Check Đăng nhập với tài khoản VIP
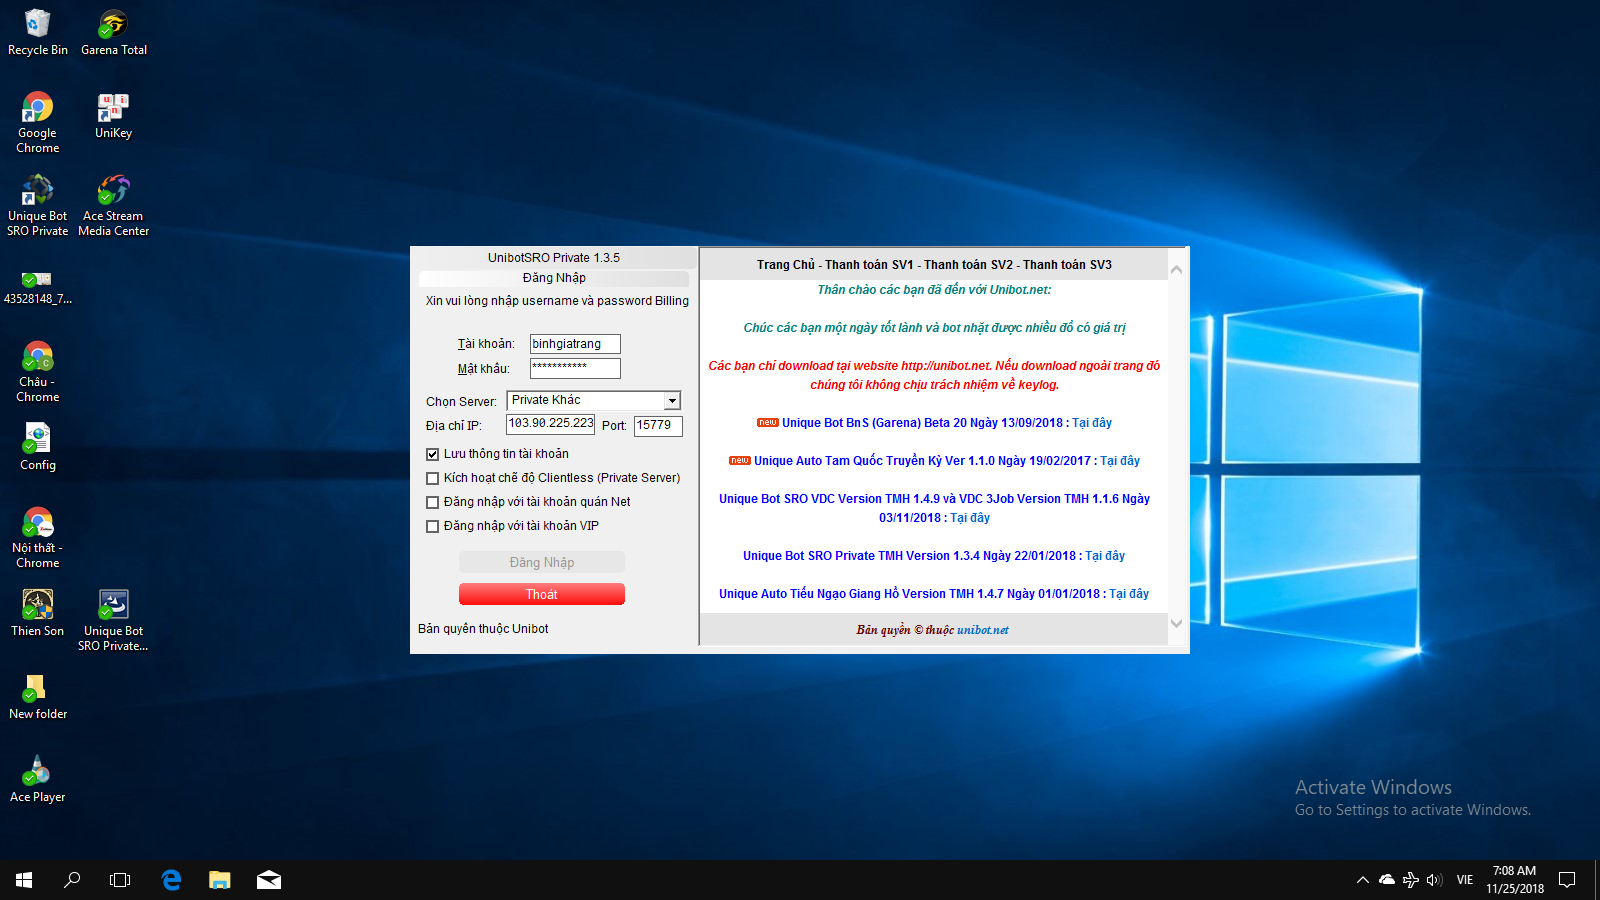This screenshot has height=900, width=1600. [x=433, y=526]
